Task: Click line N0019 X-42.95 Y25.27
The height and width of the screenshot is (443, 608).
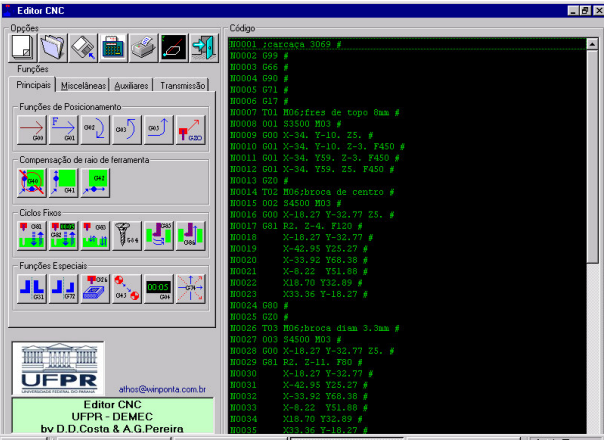Action: (x=408, y=249)
